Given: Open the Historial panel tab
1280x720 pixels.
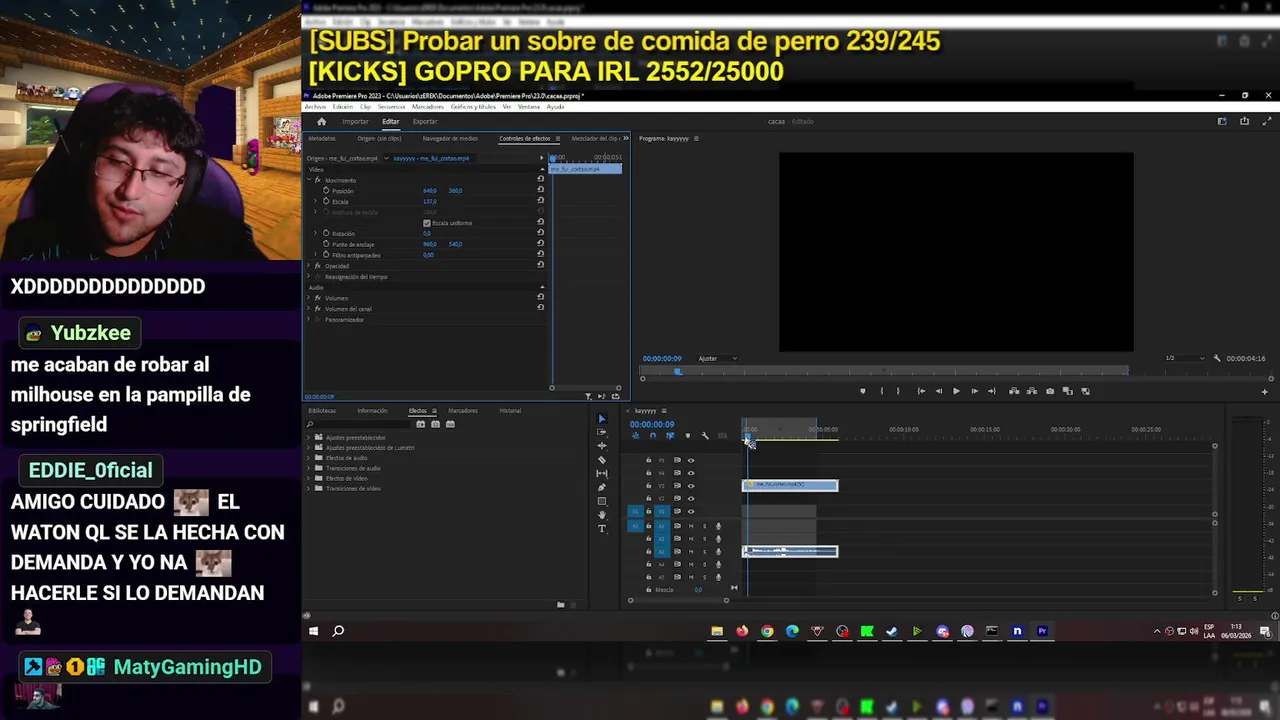Looking at the screenshot, I should coord(510,410).
